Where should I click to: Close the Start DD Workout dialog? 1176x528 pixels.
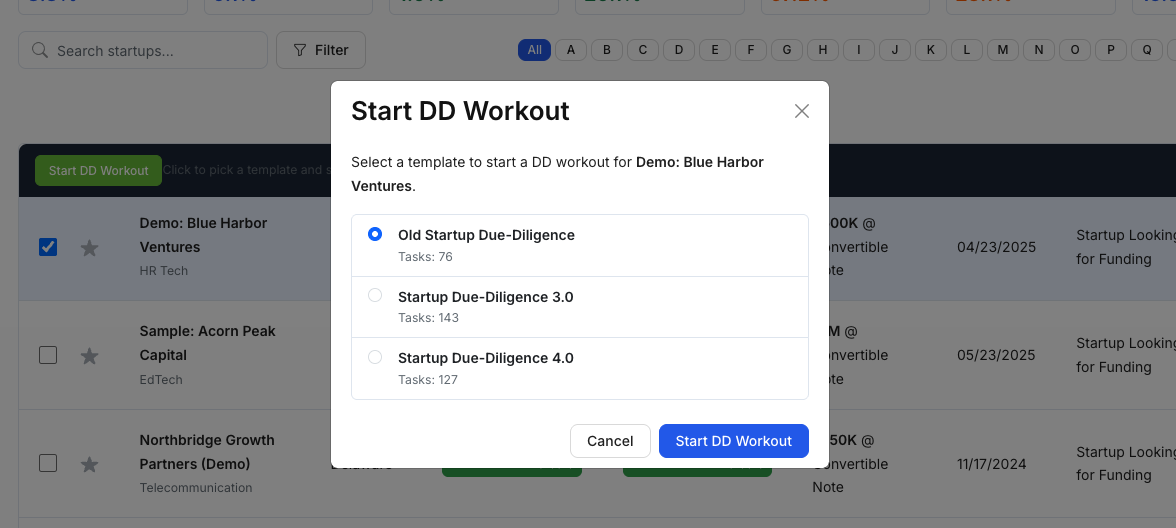click(x=801, y=111)
